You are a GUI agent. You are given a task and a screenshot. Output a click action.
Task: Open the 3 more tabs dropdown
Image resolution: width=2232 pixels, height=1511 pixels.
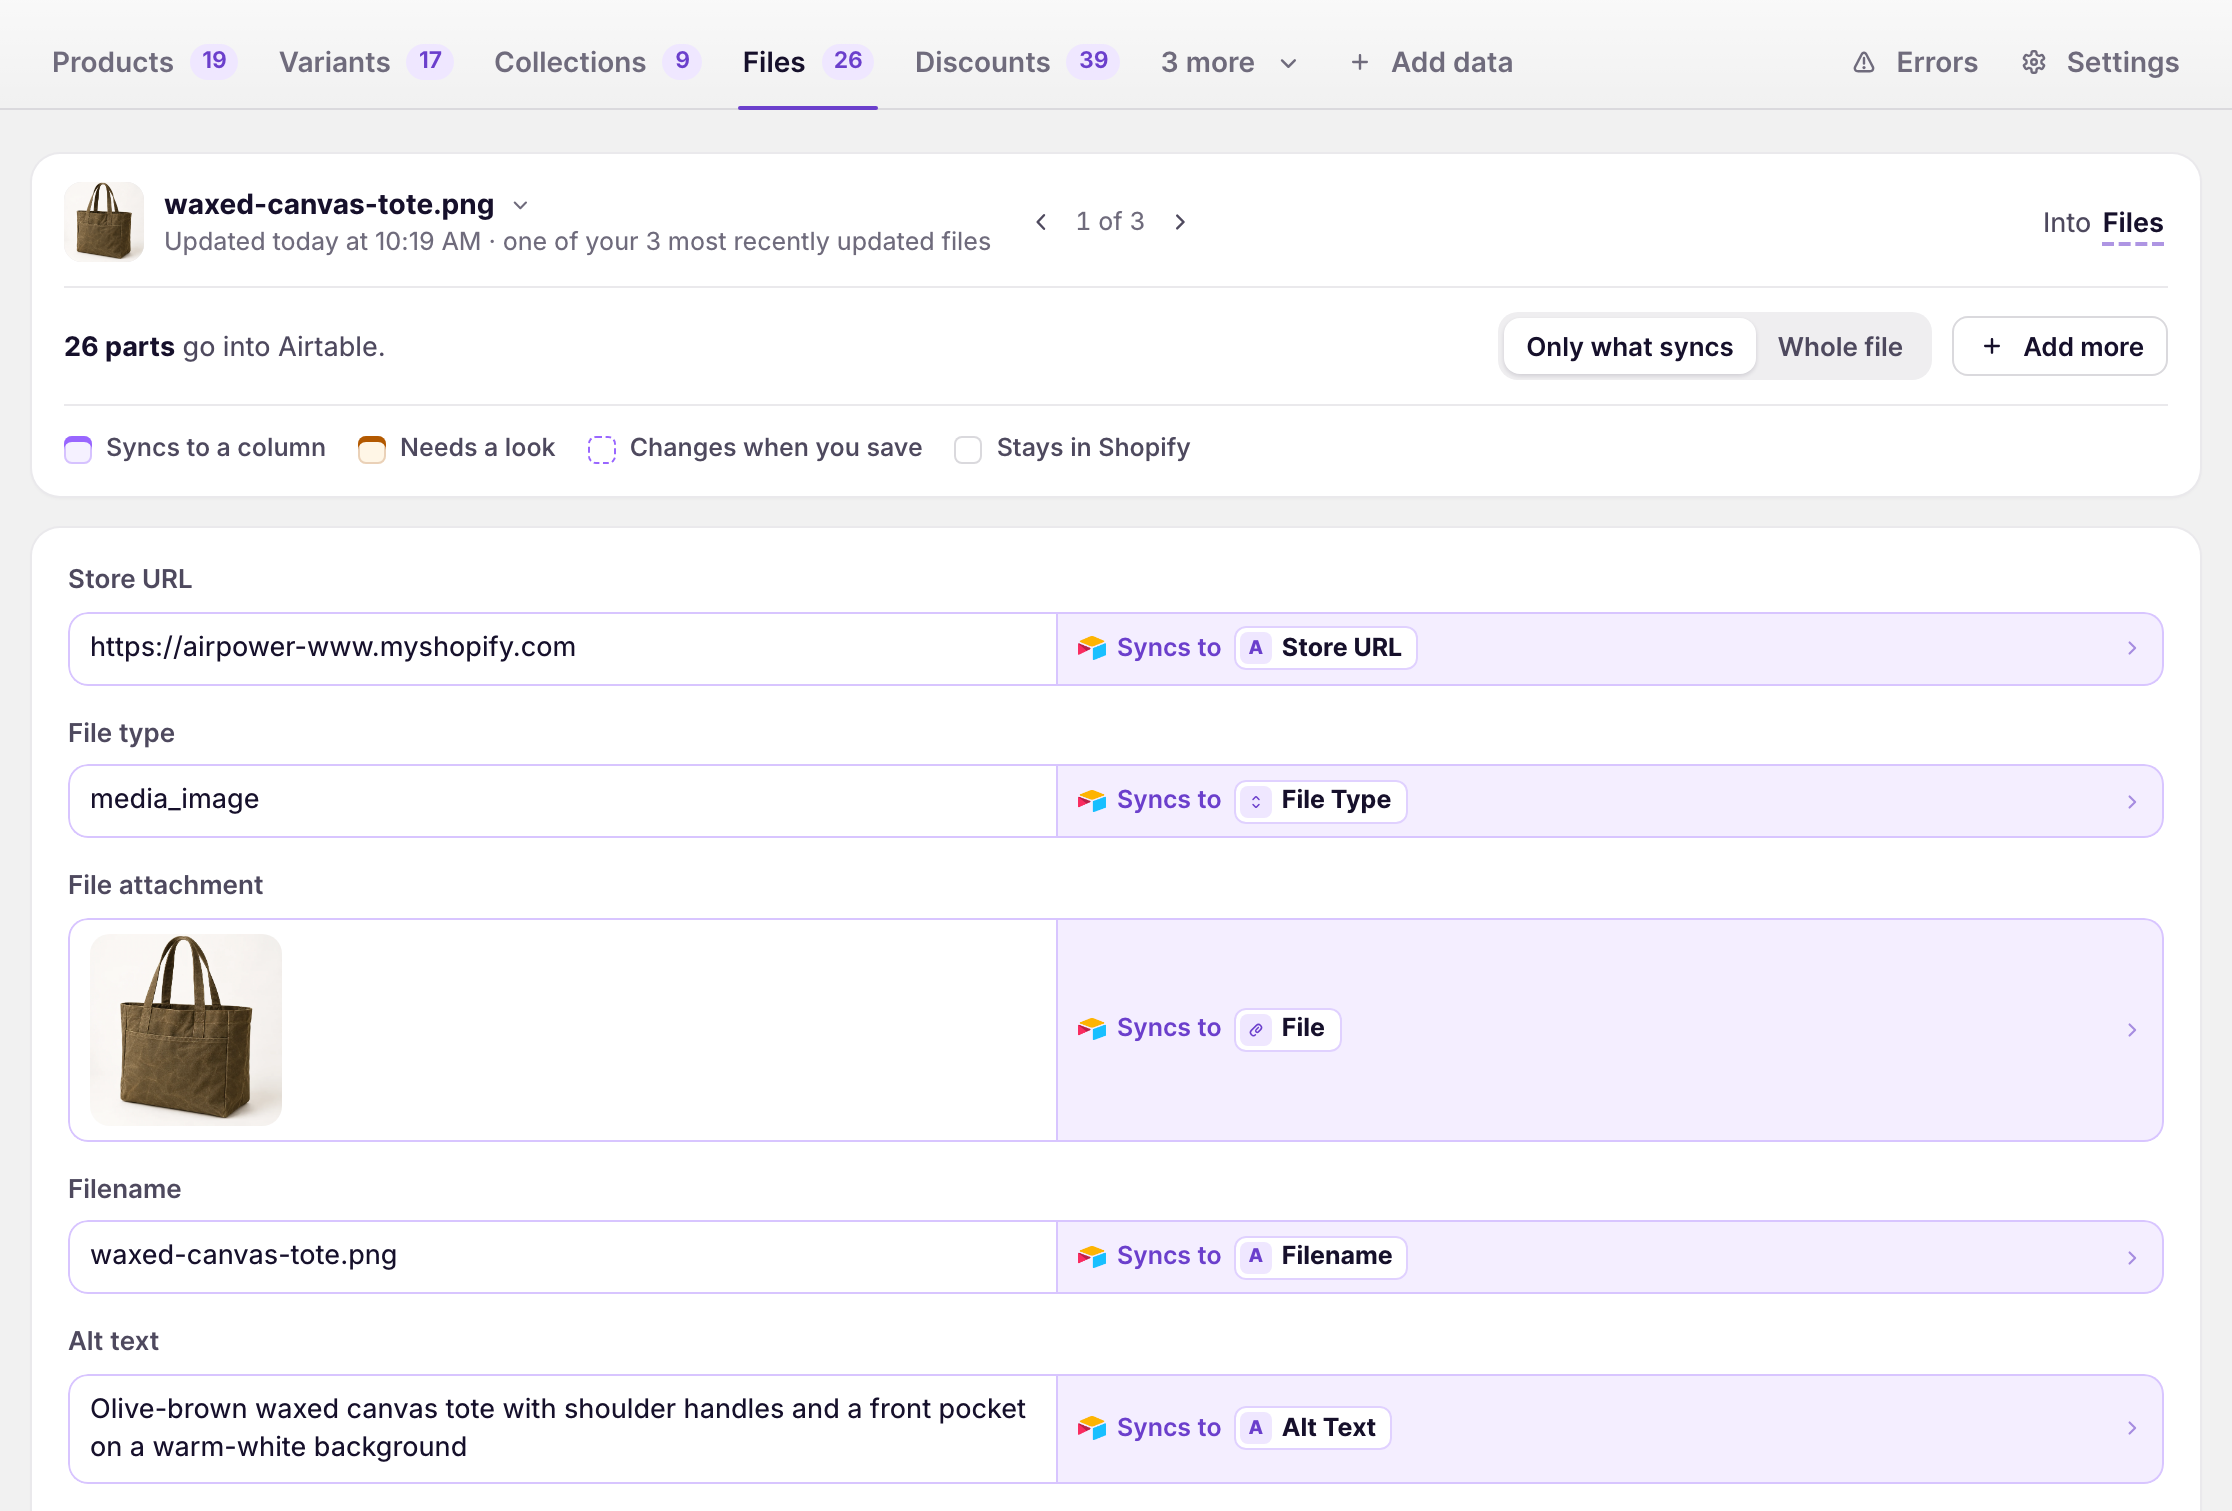(x=1229, y=62)
